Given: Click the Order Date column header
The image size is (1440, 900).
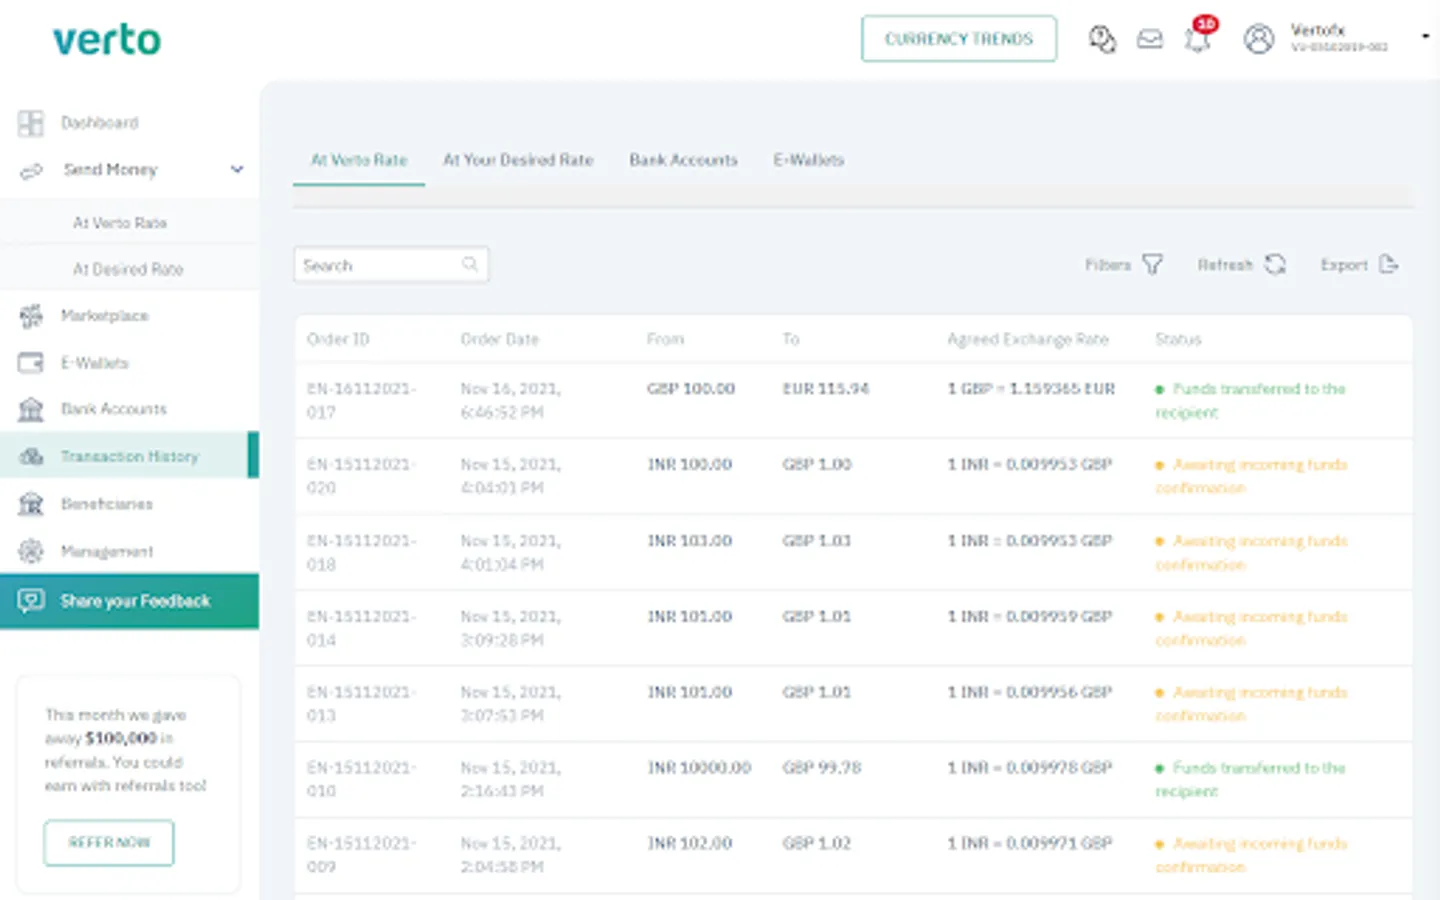Looking at the screenshot, I should click(x=500, y=339).
